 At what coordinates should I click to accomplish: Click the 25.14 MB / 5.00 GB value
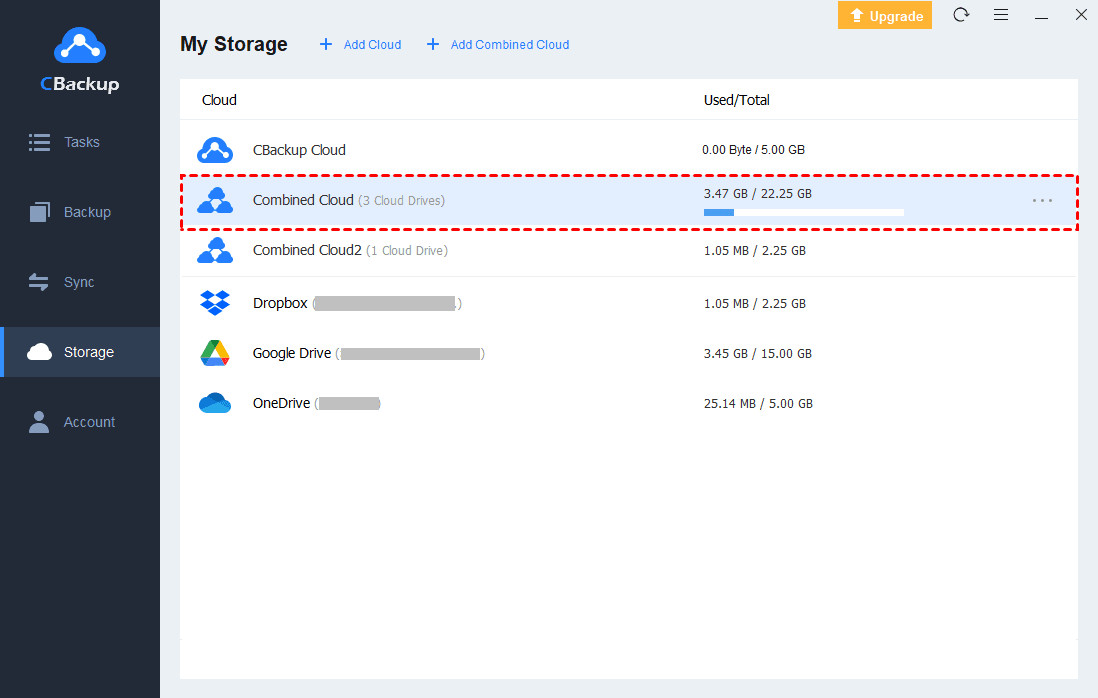point(758,404)
